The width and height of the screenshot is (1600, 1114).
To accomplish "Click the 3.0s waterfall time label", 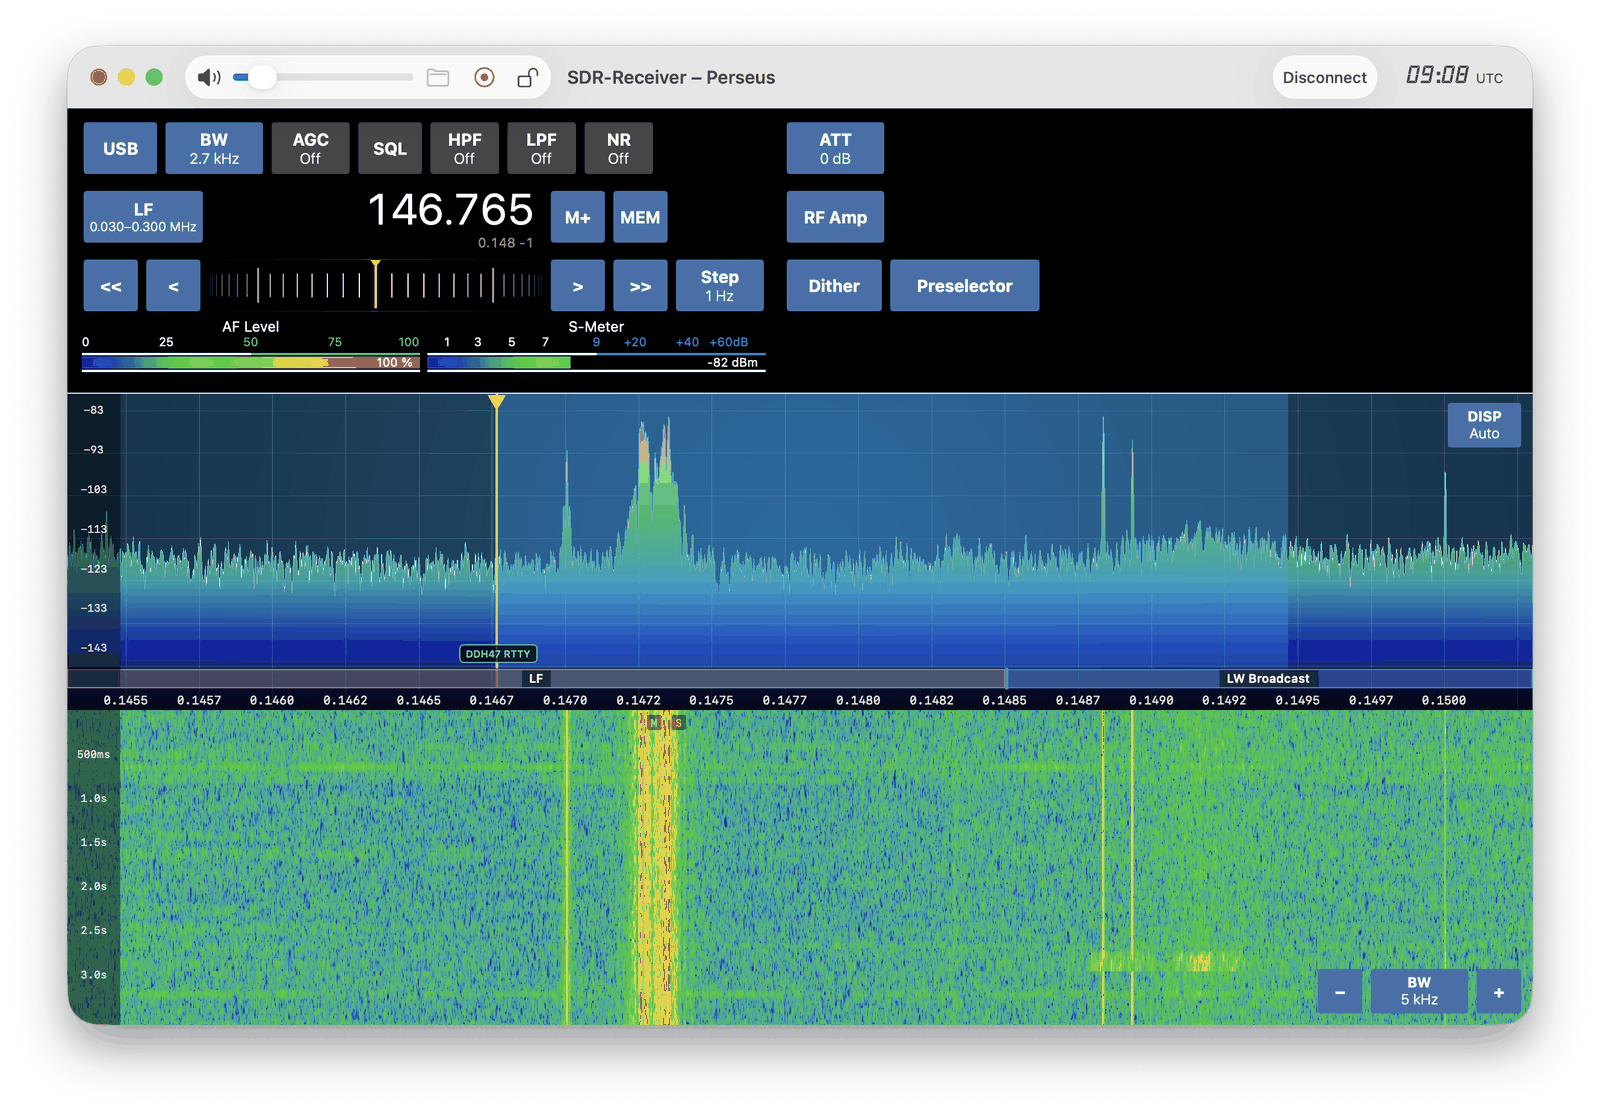I will pyautogui.click(x=93, y=975).
